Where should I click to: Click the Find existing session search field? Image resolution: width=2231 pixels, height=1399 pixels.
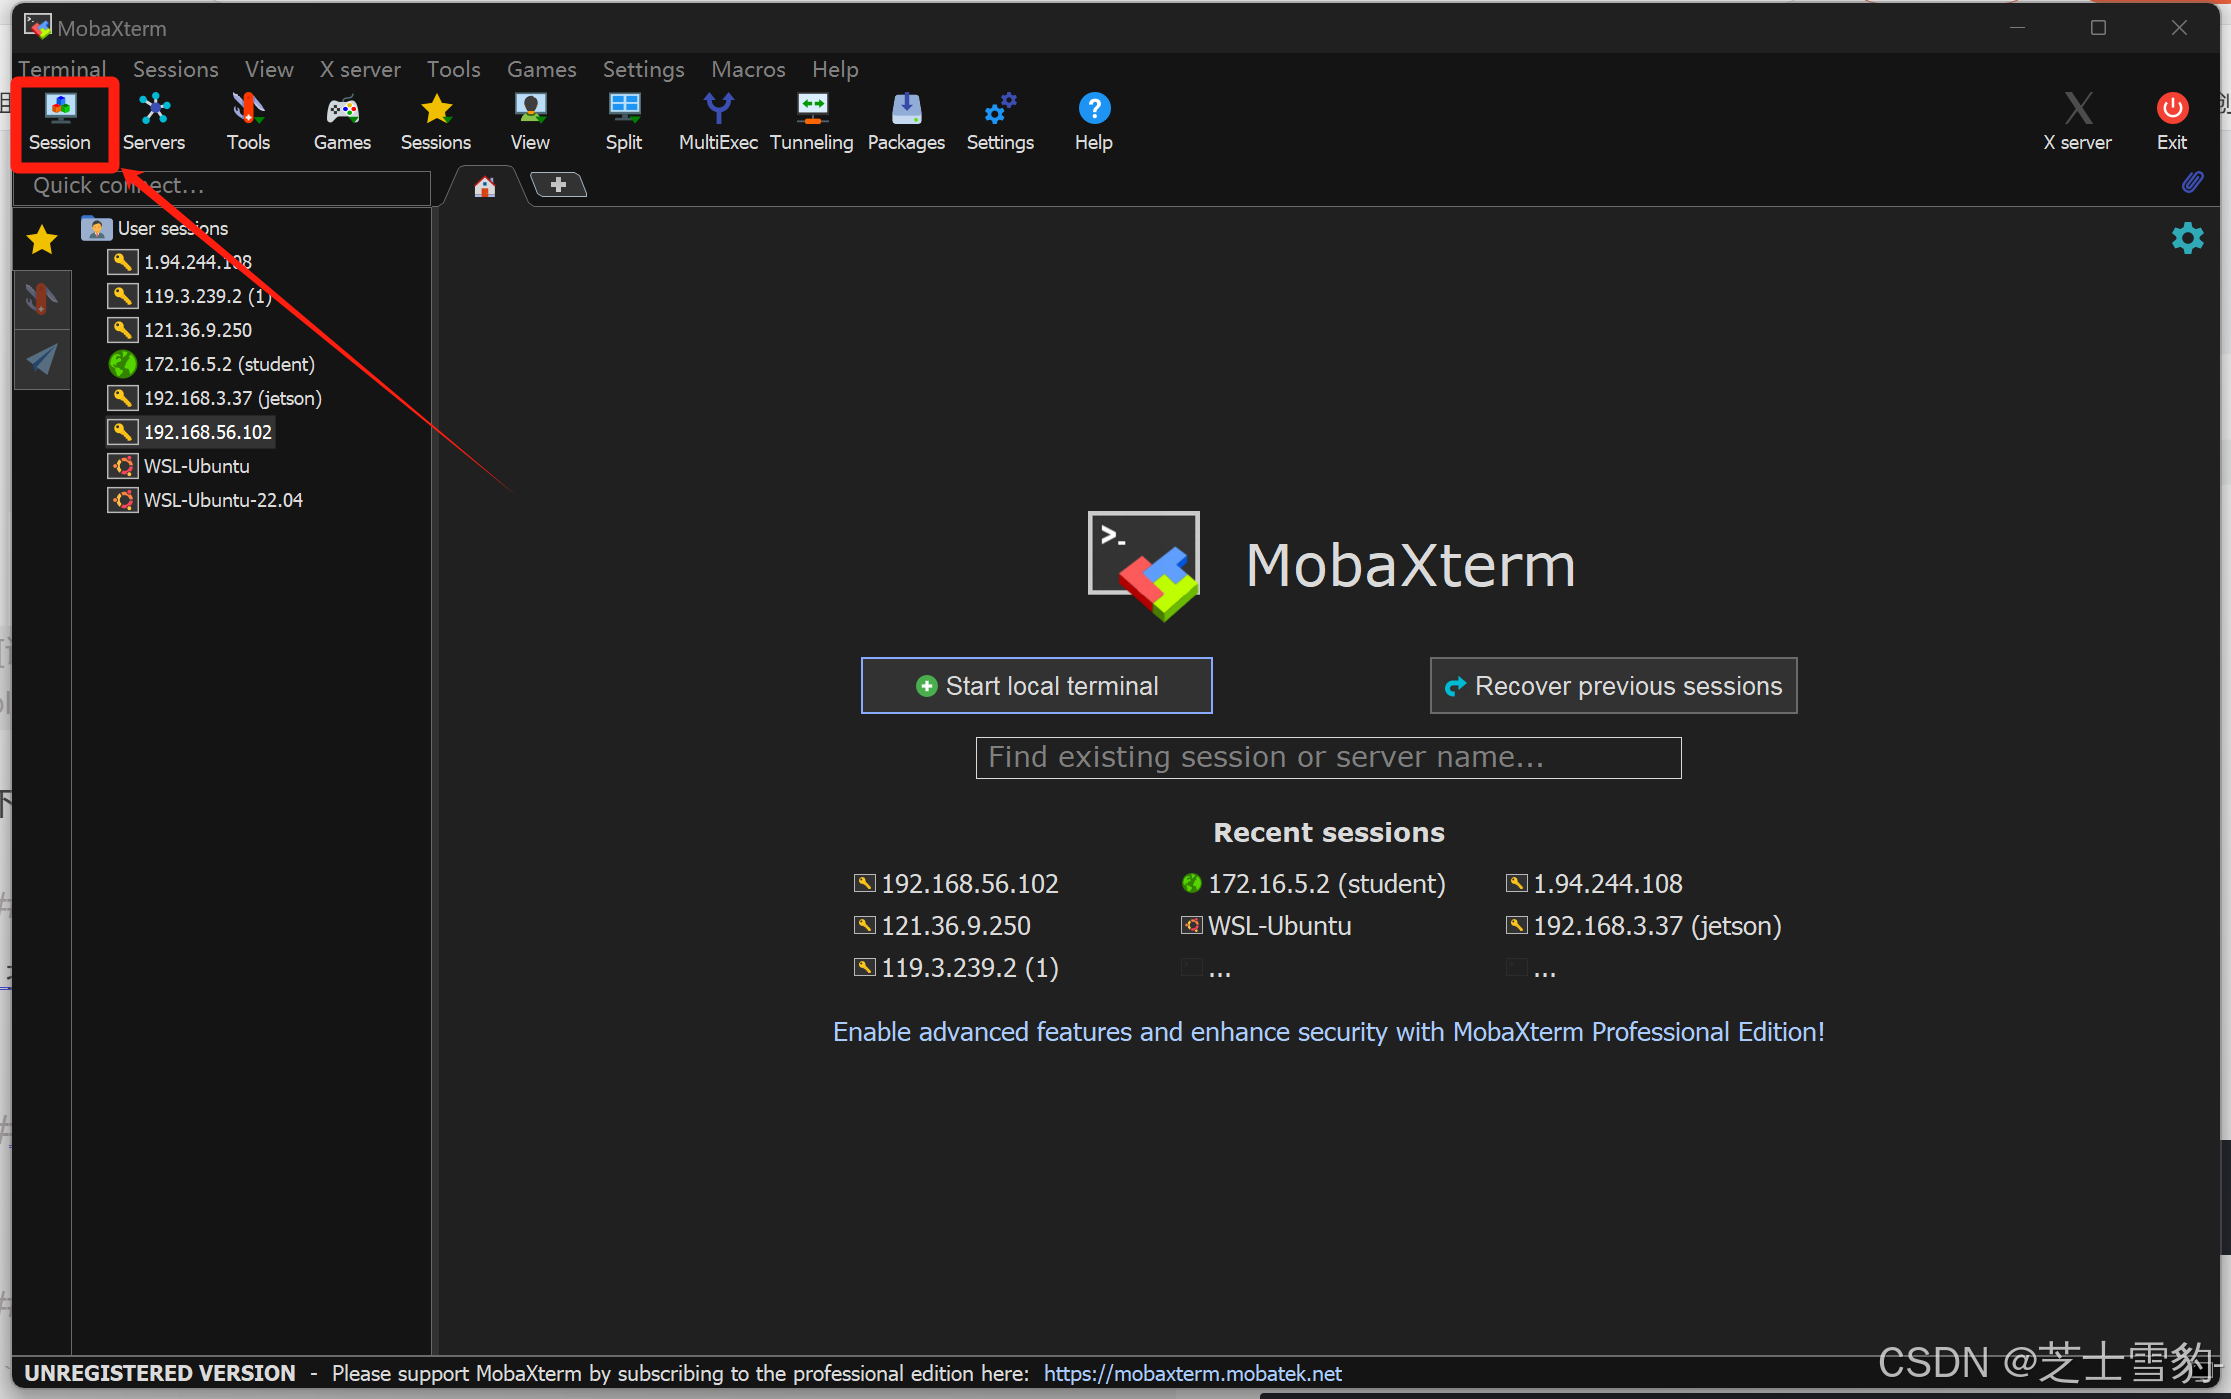click(1327, 758)
